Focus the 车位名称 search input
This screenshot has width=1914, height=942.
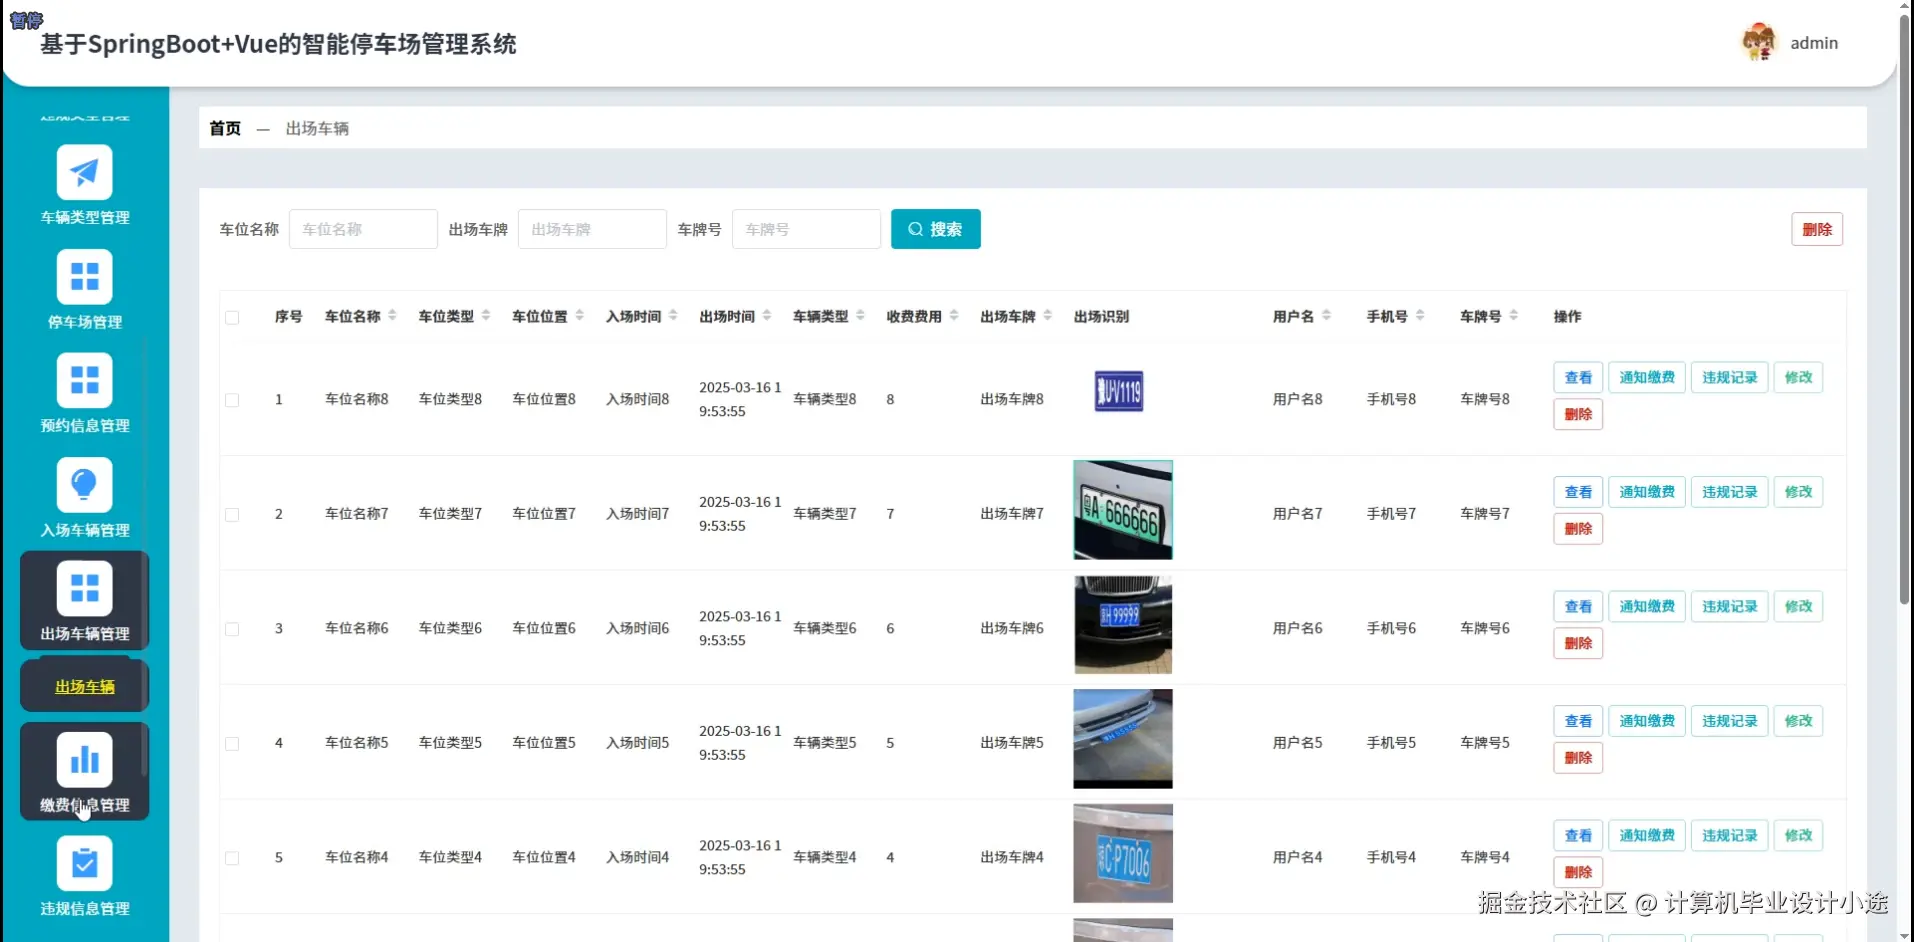tap(363, 229)
